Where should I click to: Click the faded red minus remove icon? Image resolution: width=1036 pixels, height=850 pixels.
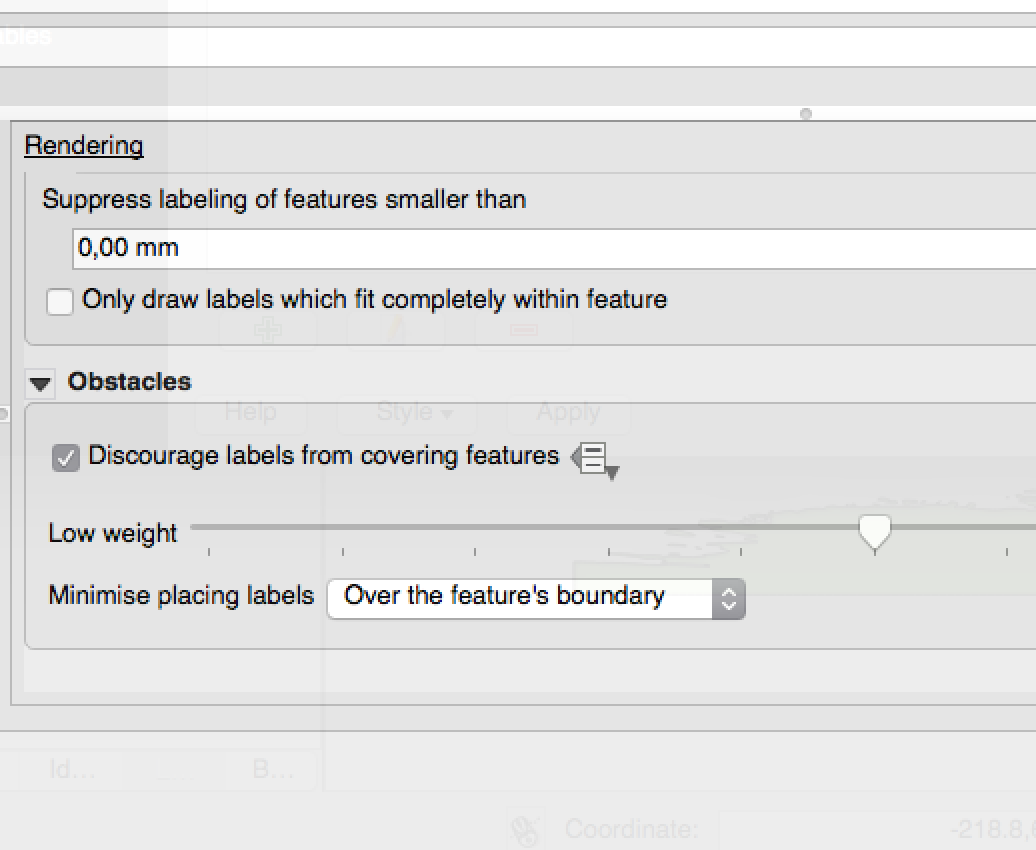524,329
